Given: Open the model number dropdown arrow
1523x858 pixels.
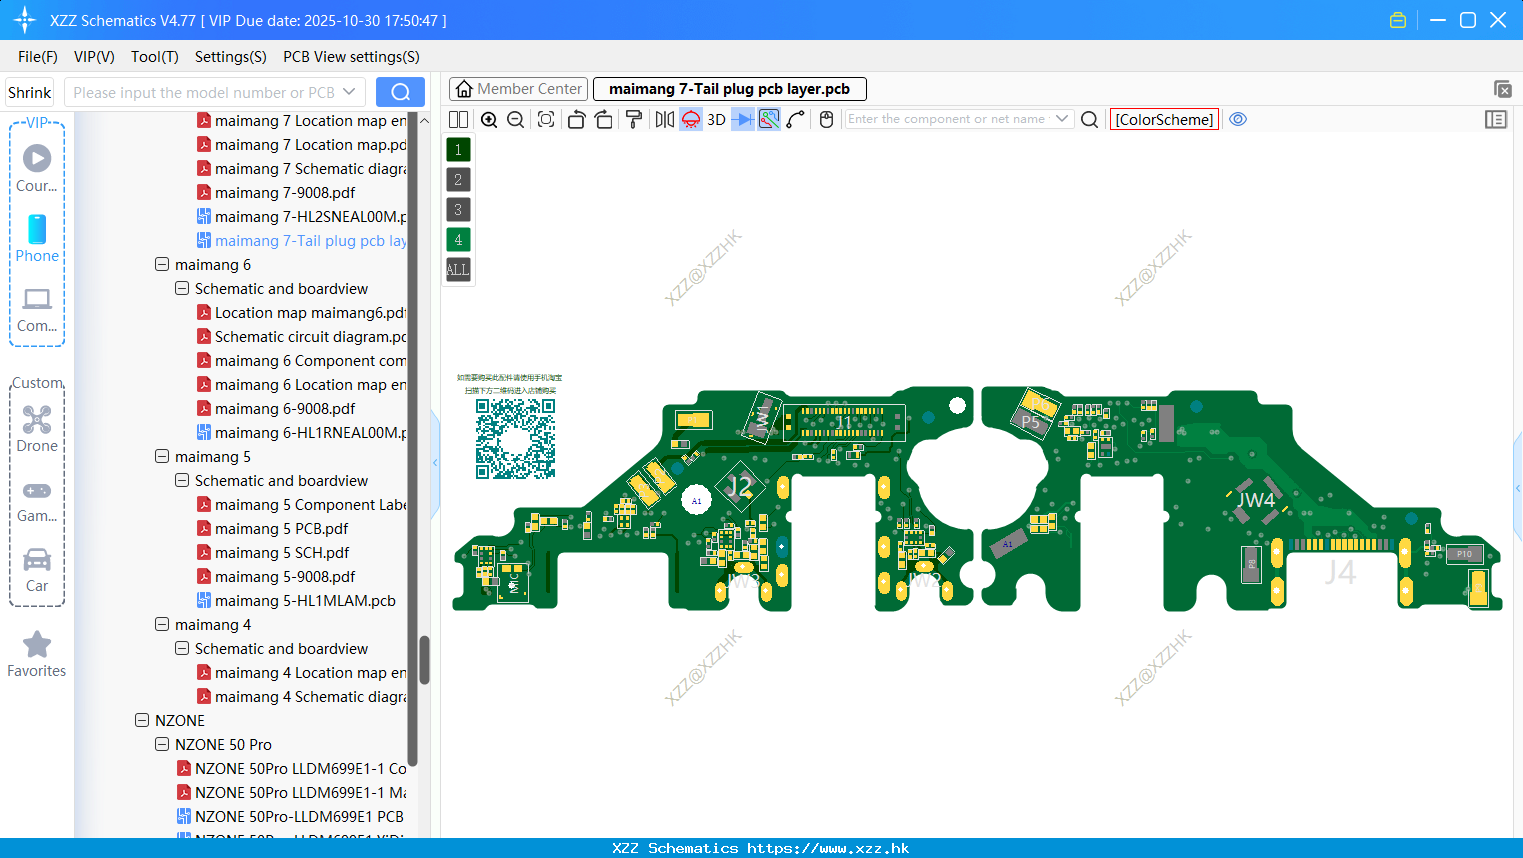Looking at the screenshot, I should [349, 92].
